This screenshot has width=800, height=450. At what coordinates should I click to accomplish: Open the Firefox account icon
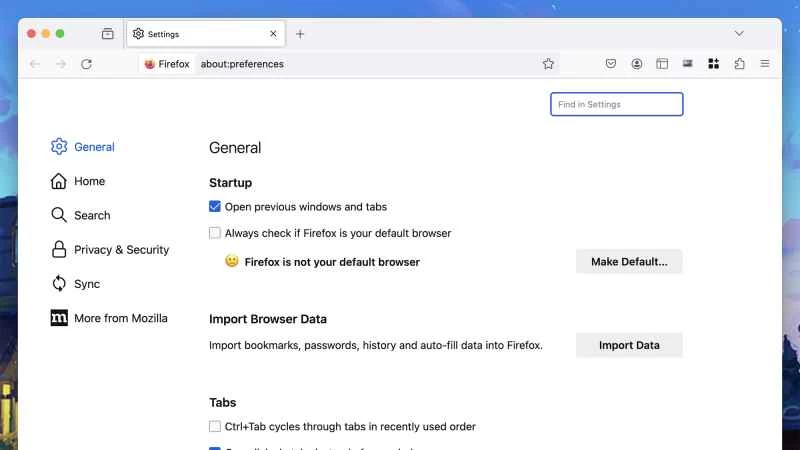click(x=637, y=64)
